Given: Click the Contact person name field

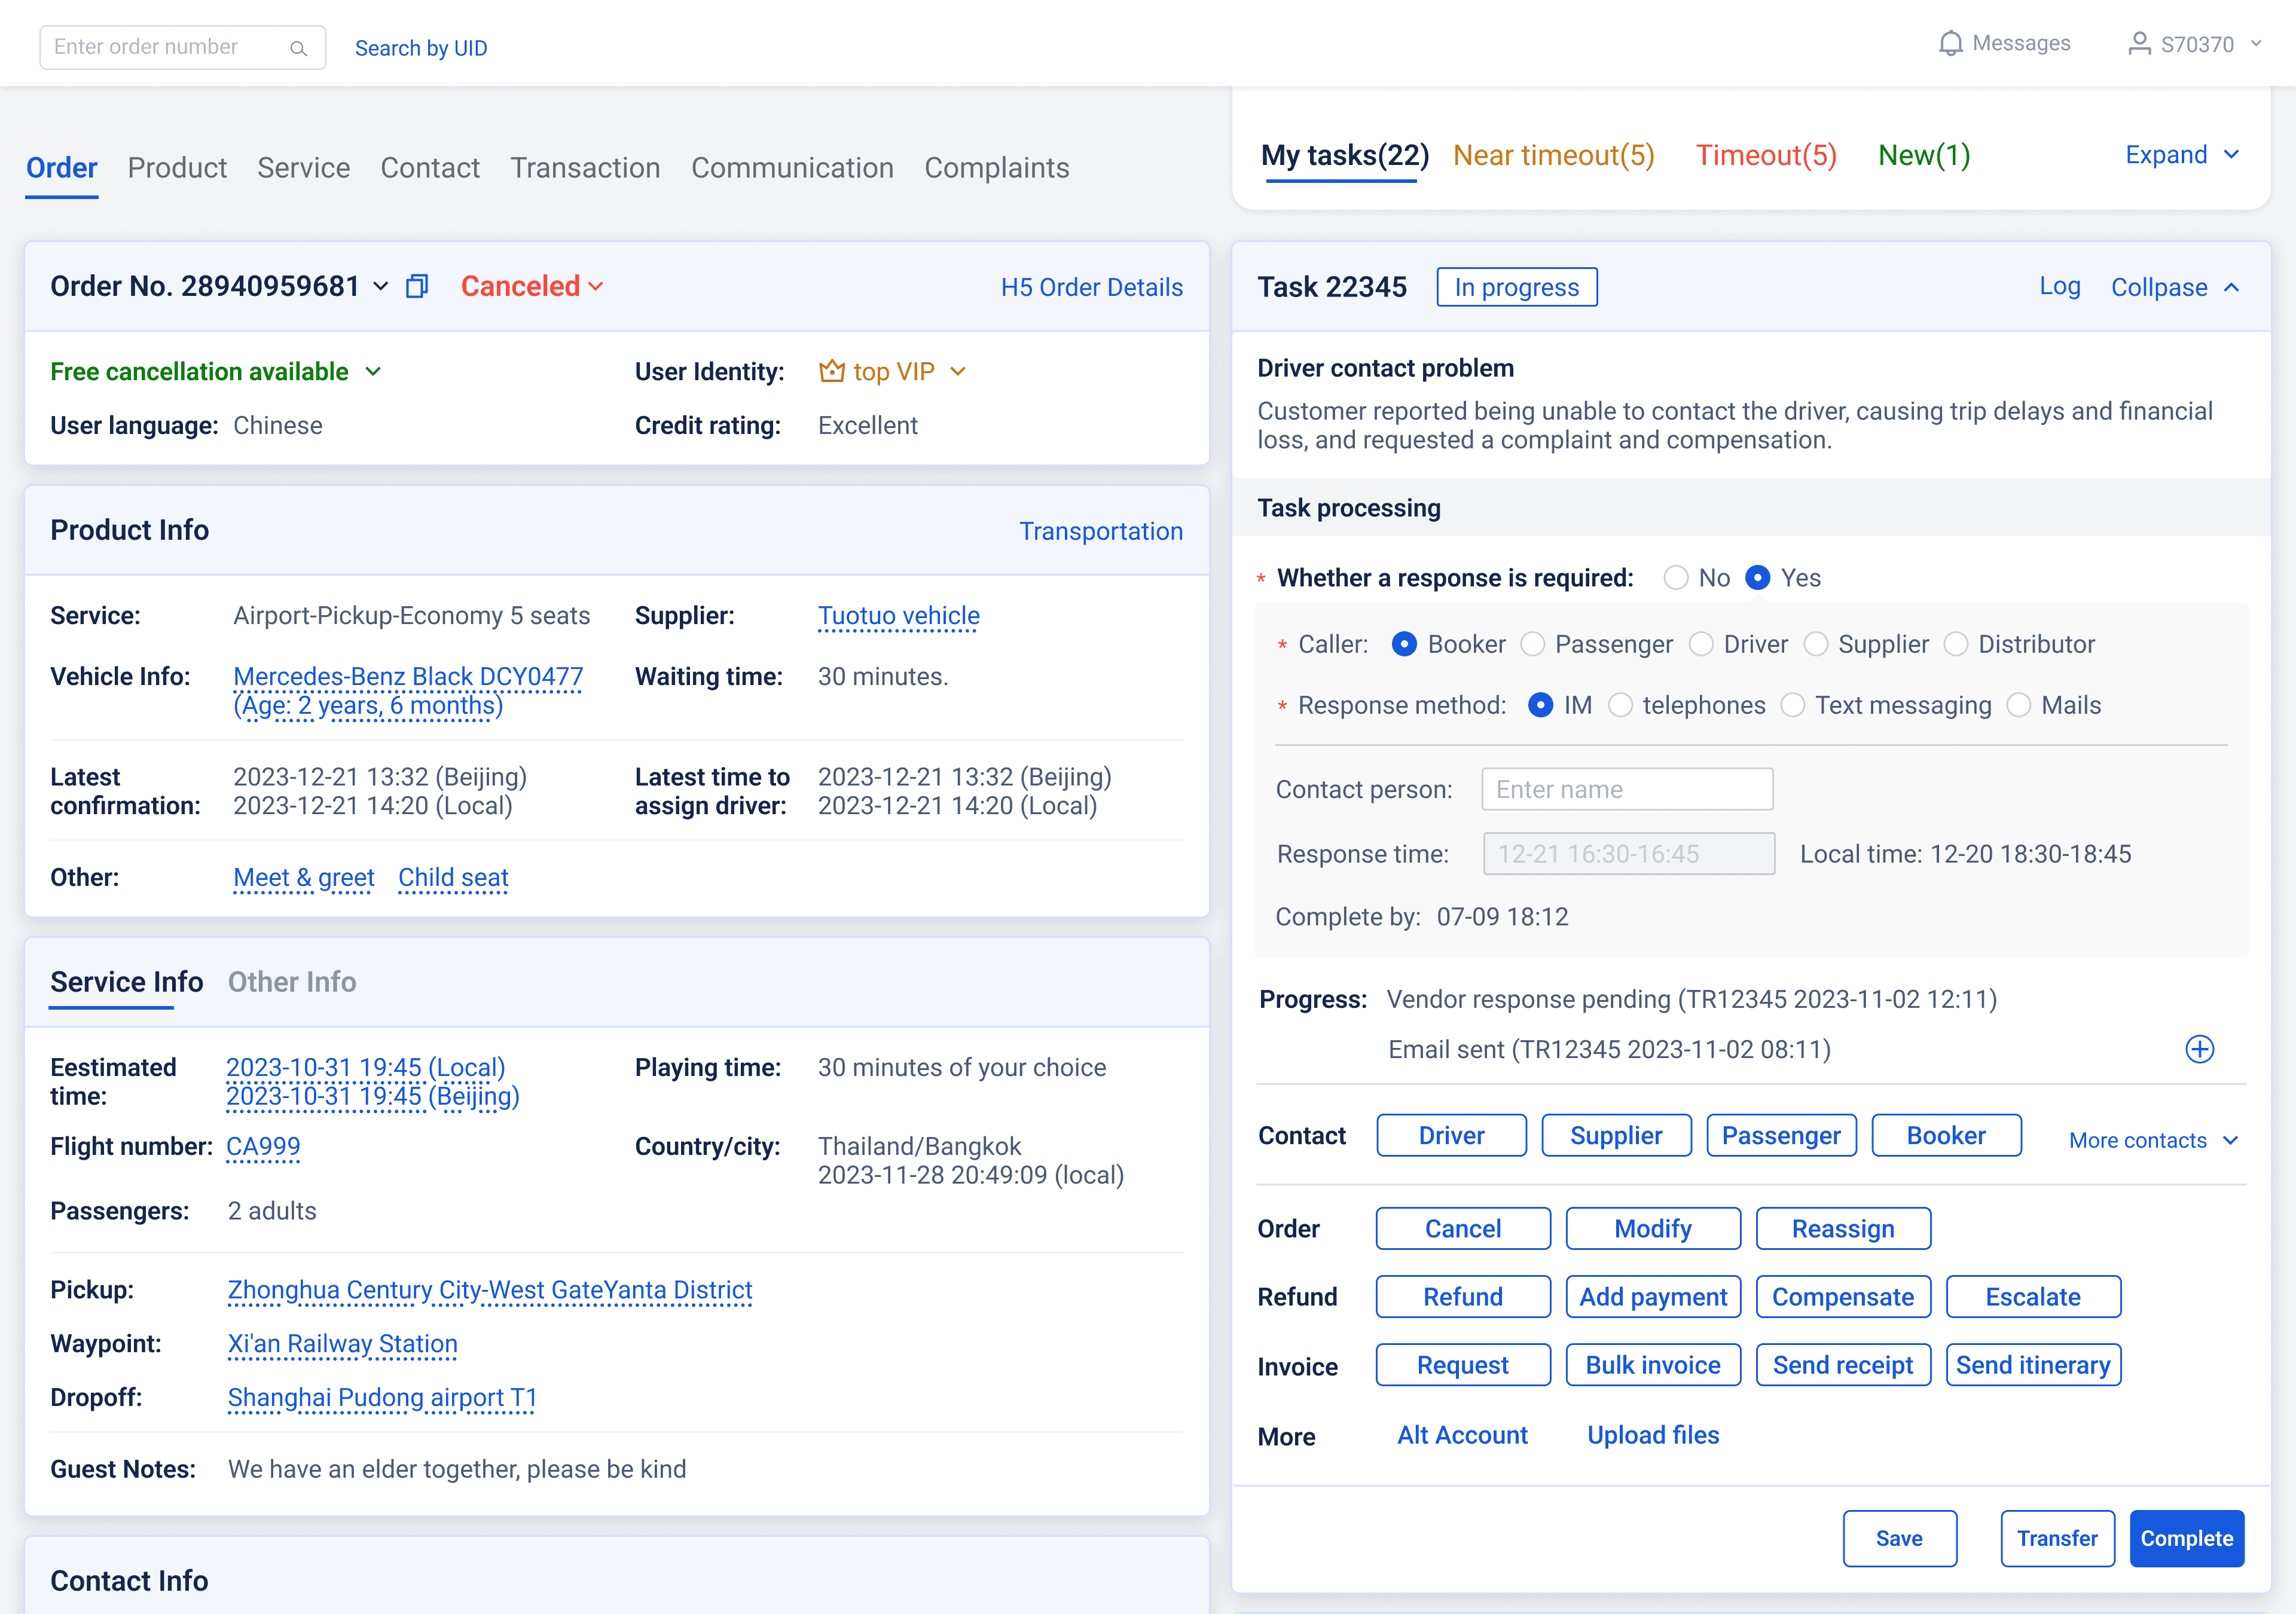Looking at the screenshot, I should click(1627, 790).
